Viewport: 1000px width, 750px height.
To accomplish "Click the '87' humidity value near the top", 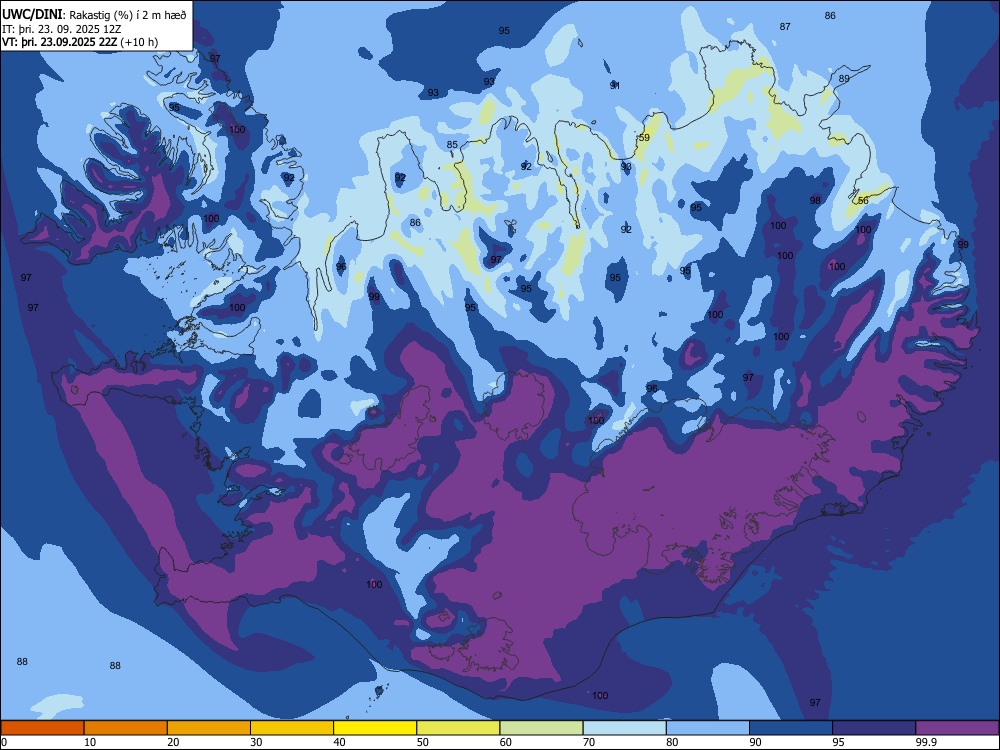I will tap(785, 27).
